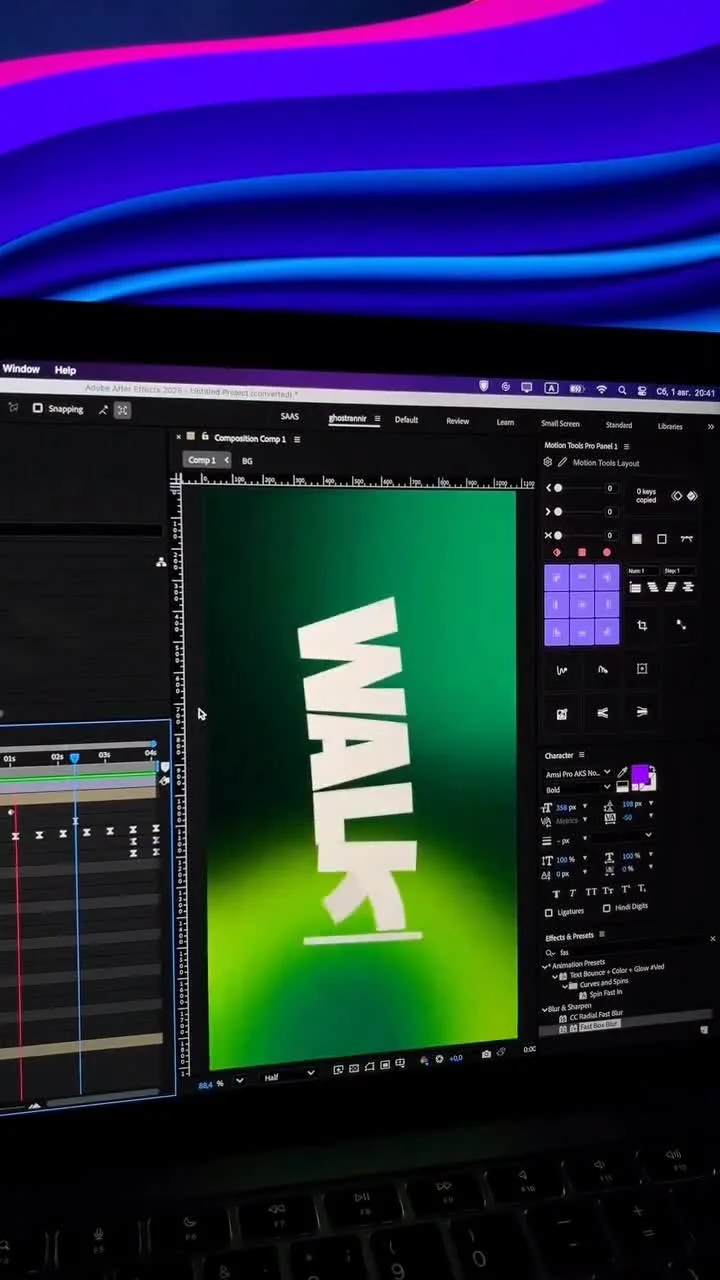This screenshot has height=1280, width=720.
Task: Click the copy keyframes diamond icon
Action: click(x=677, y=496)
